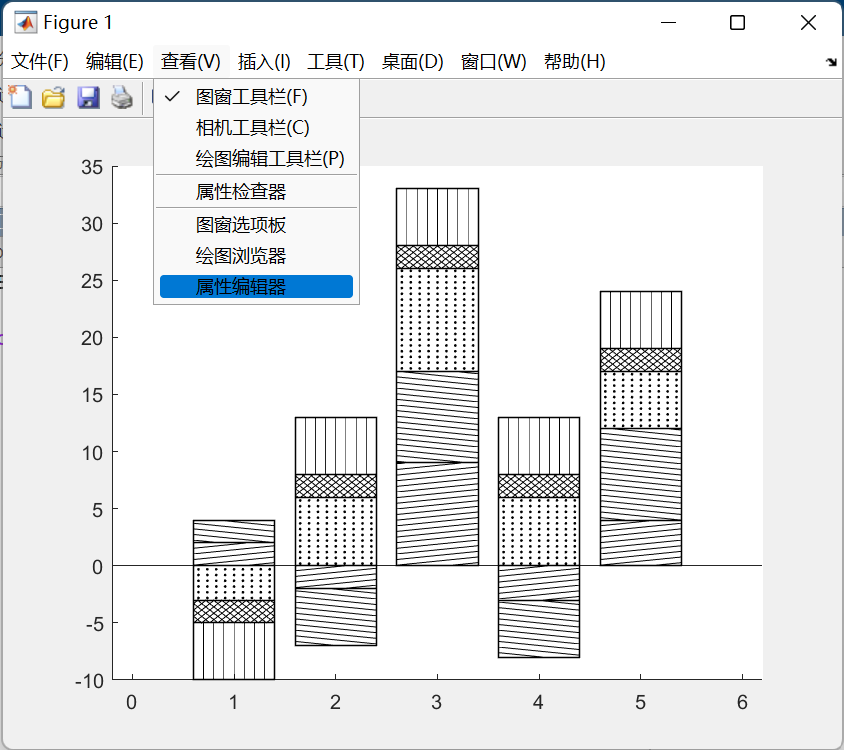The width and height of the screenshot is (844, 750).
Task: Click the stacked bar at x=5
Action: (x=641, y=429)
